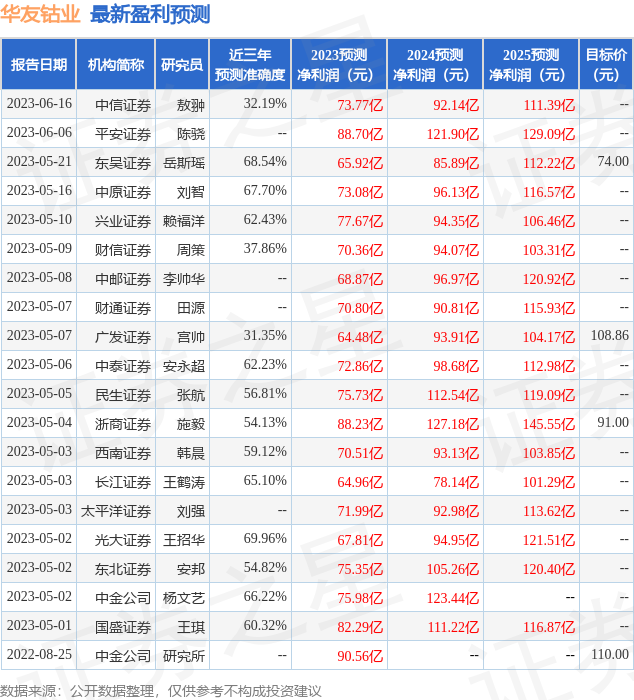The width and height of the screenshot is (634, 700).
Task: Click the 145.55亿 forecast value
Action: [549, 425]
